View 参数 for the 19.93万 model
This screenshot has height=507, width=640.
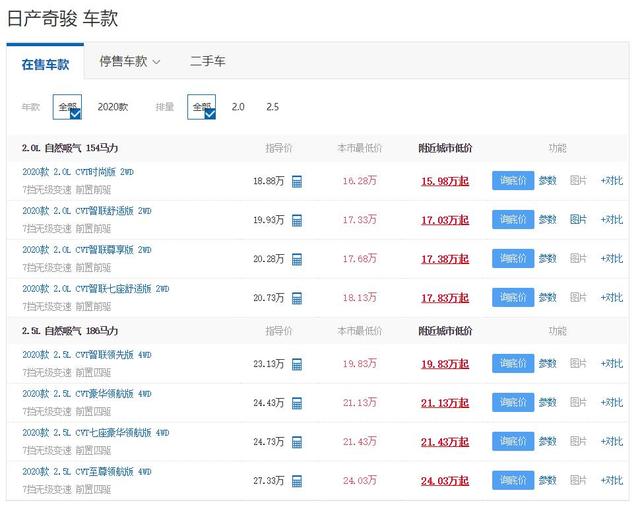click(x=547, y=220)
